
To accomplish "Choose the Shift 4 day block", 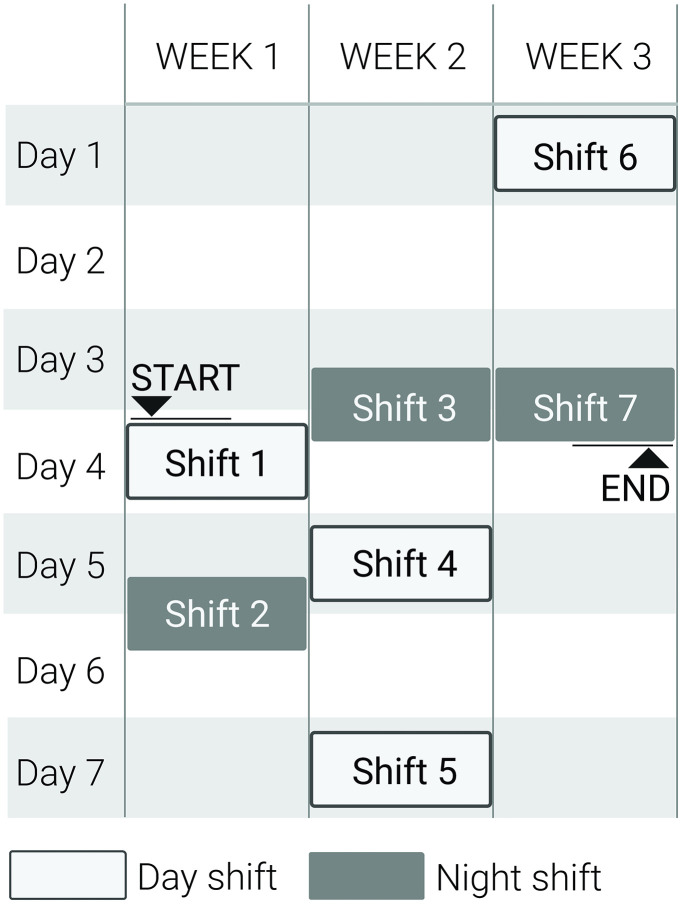I will [401, 563].
